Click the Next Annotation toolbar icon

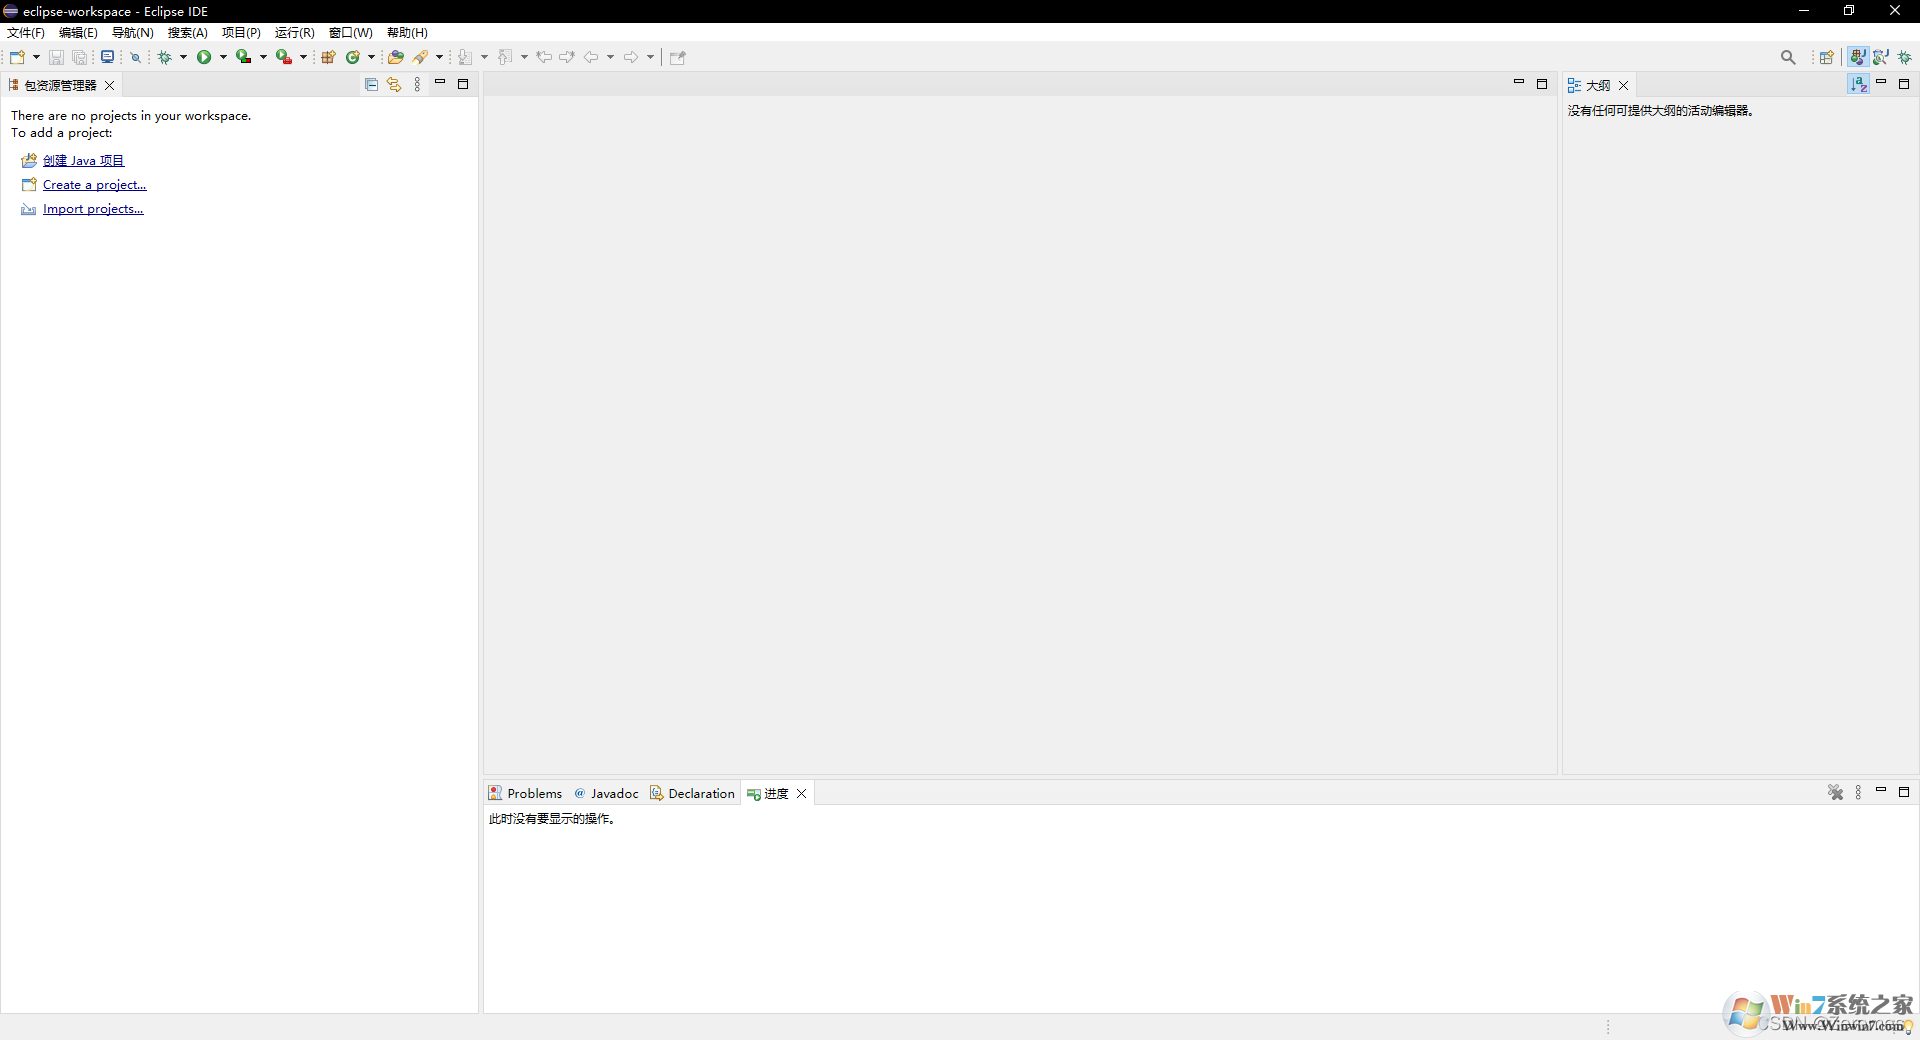(465, 57)
